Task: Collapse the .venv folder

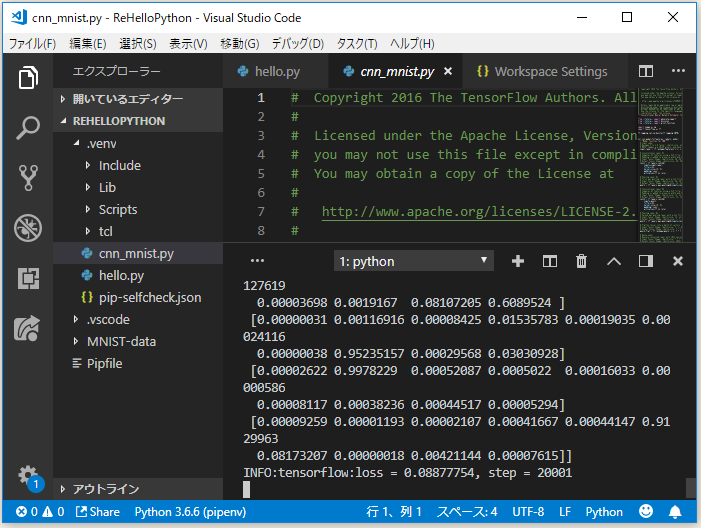Action: pyautogui.click(x=138, y=144)
